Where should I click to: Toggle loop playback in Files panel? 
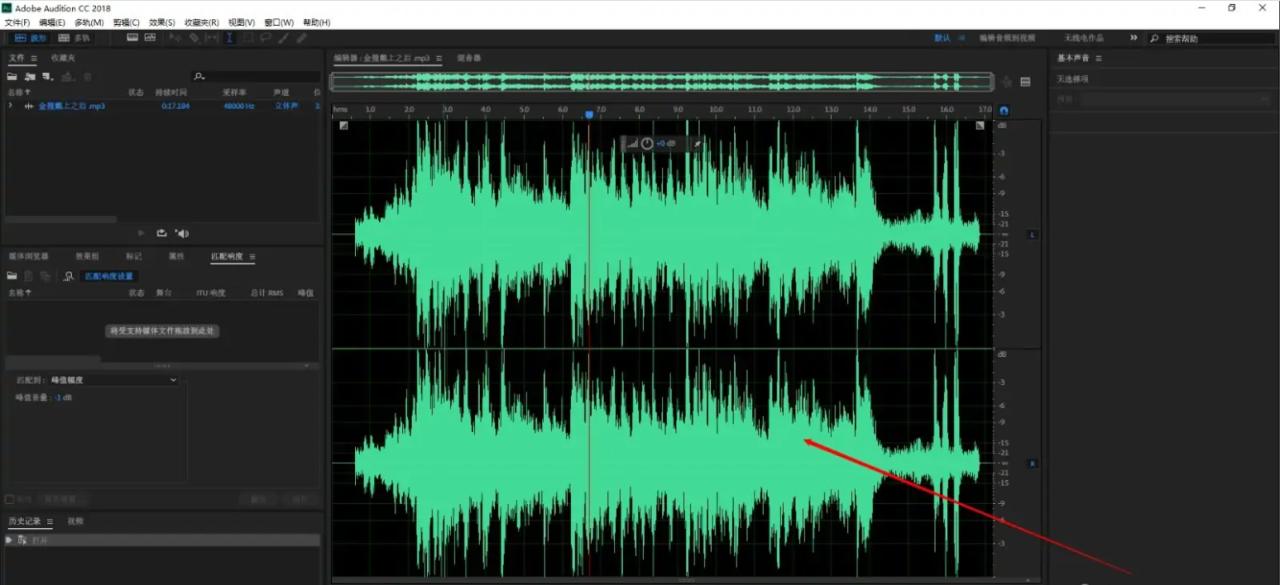[161, 233]
